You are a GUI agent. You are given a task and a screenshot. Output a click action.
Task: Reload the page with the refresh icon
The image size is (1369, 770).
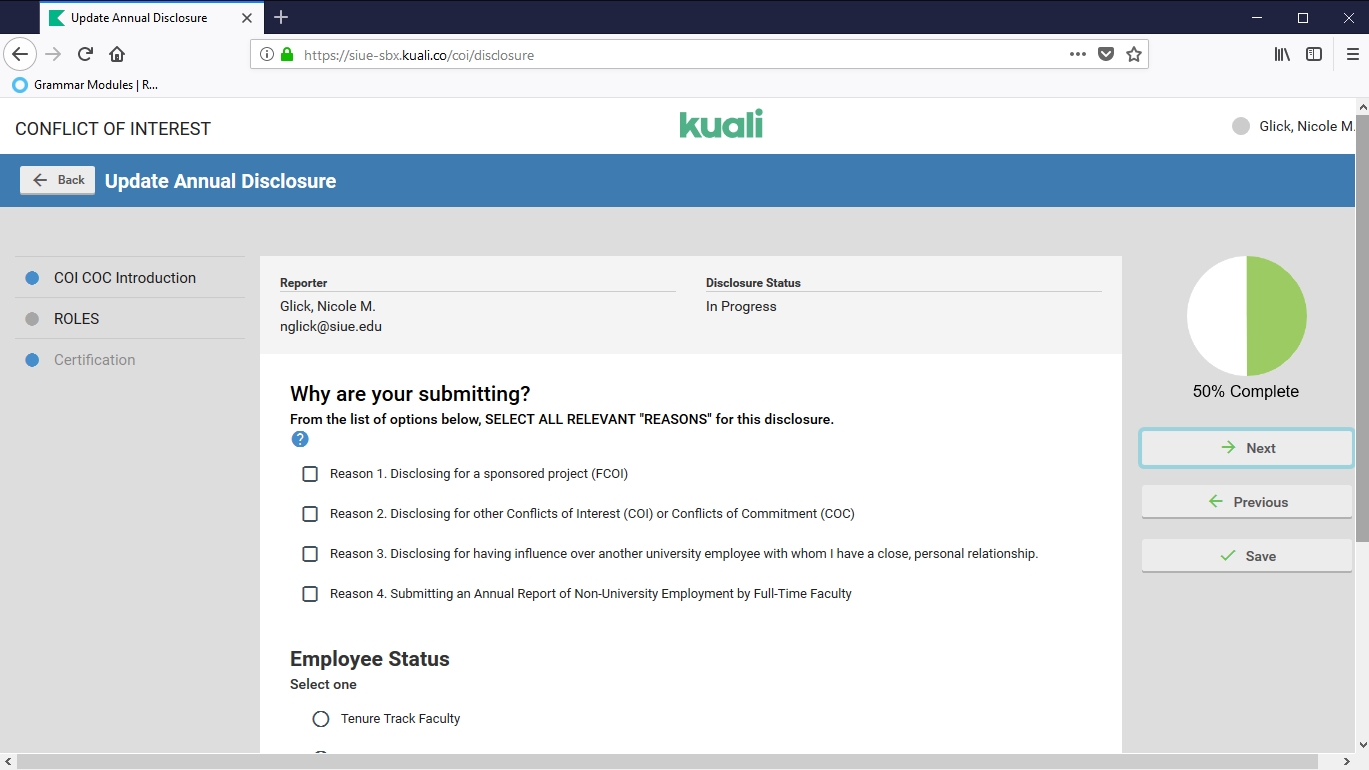(86, 54)
